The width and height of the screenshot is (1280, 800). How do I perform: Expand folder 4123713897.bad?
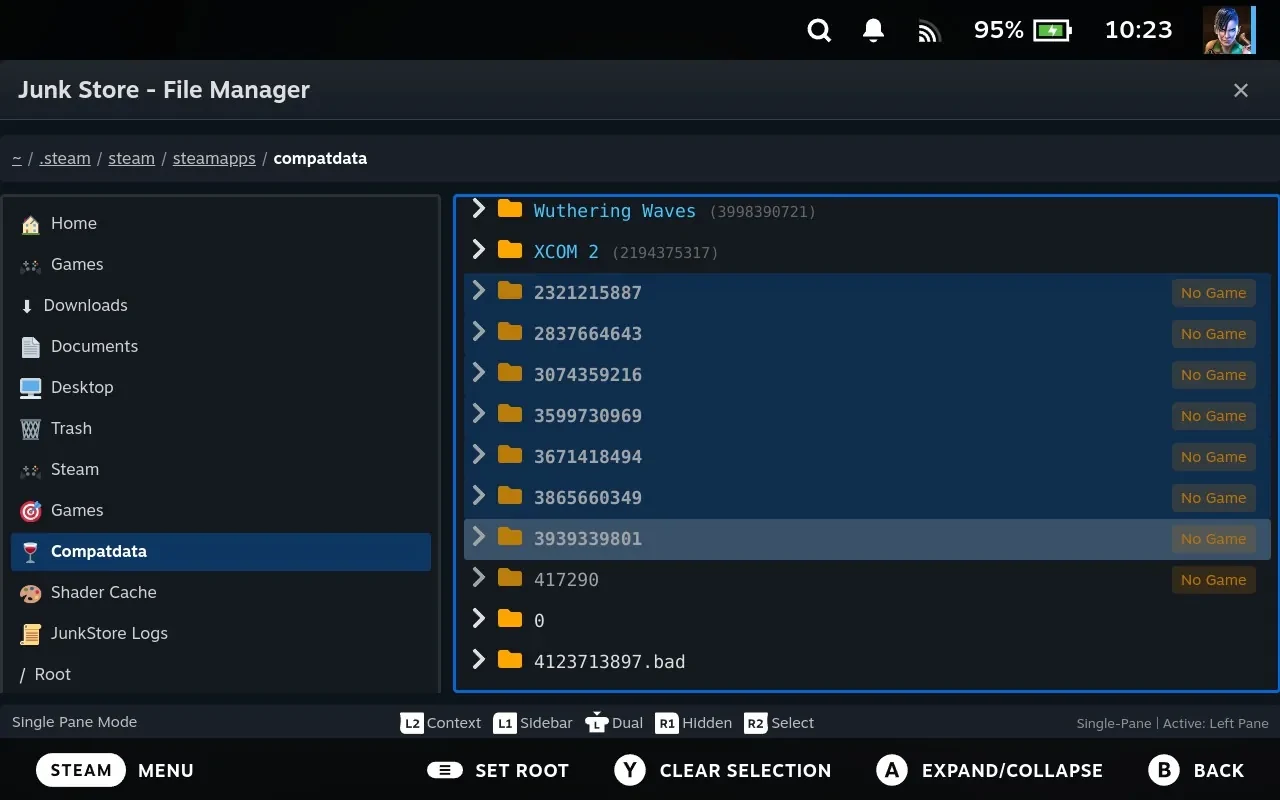point(479,659)
